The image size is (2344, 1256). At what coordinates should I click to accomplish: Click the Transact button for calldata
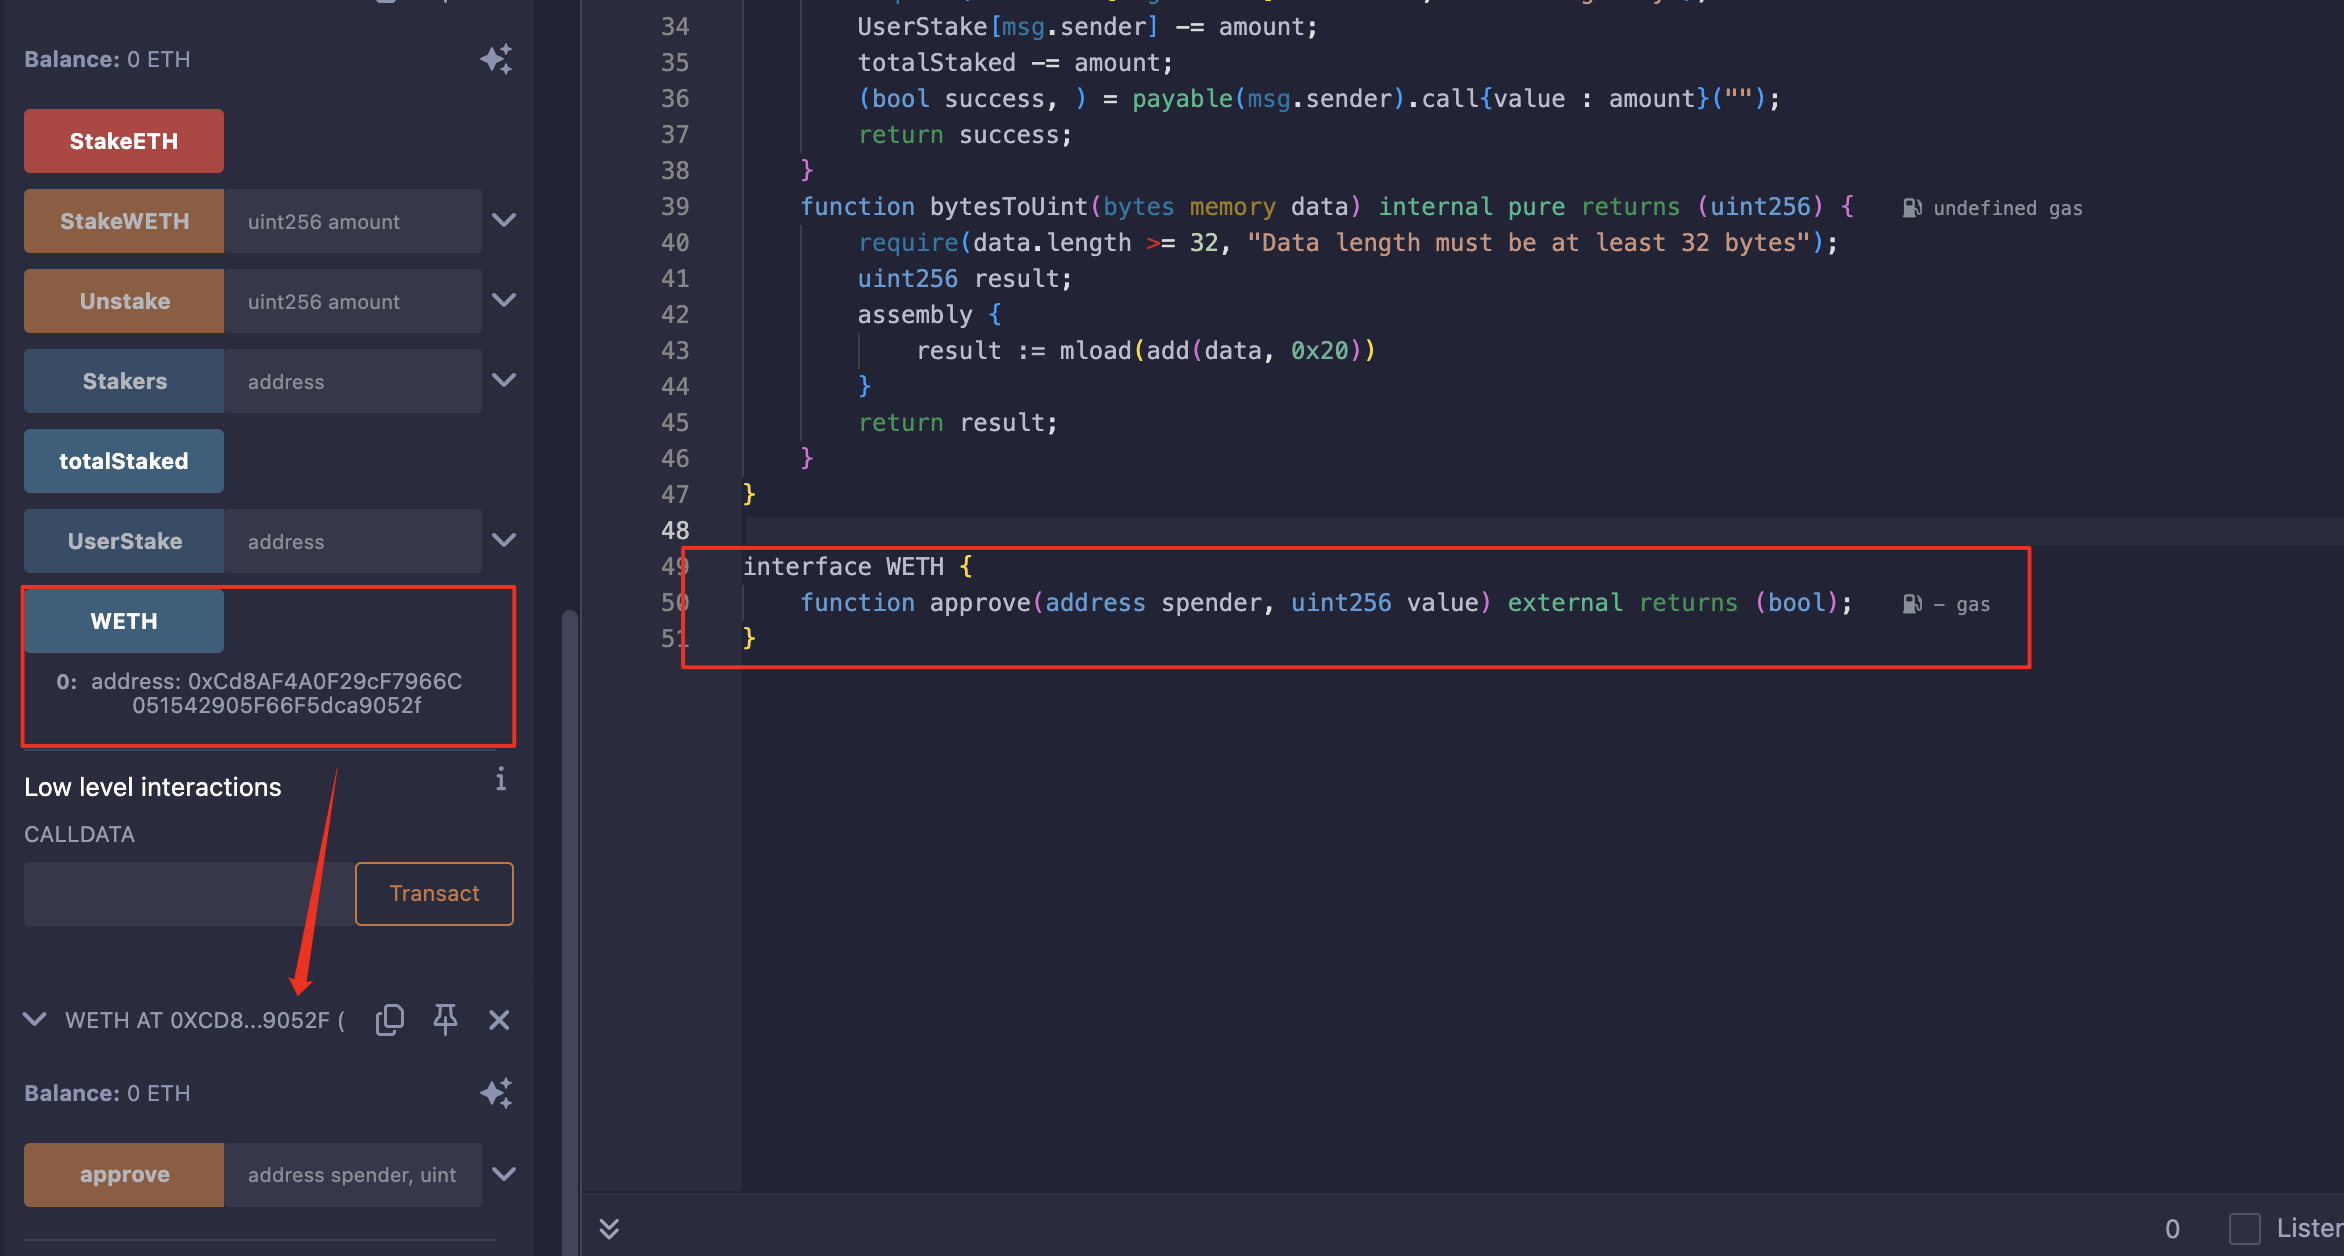434,893
